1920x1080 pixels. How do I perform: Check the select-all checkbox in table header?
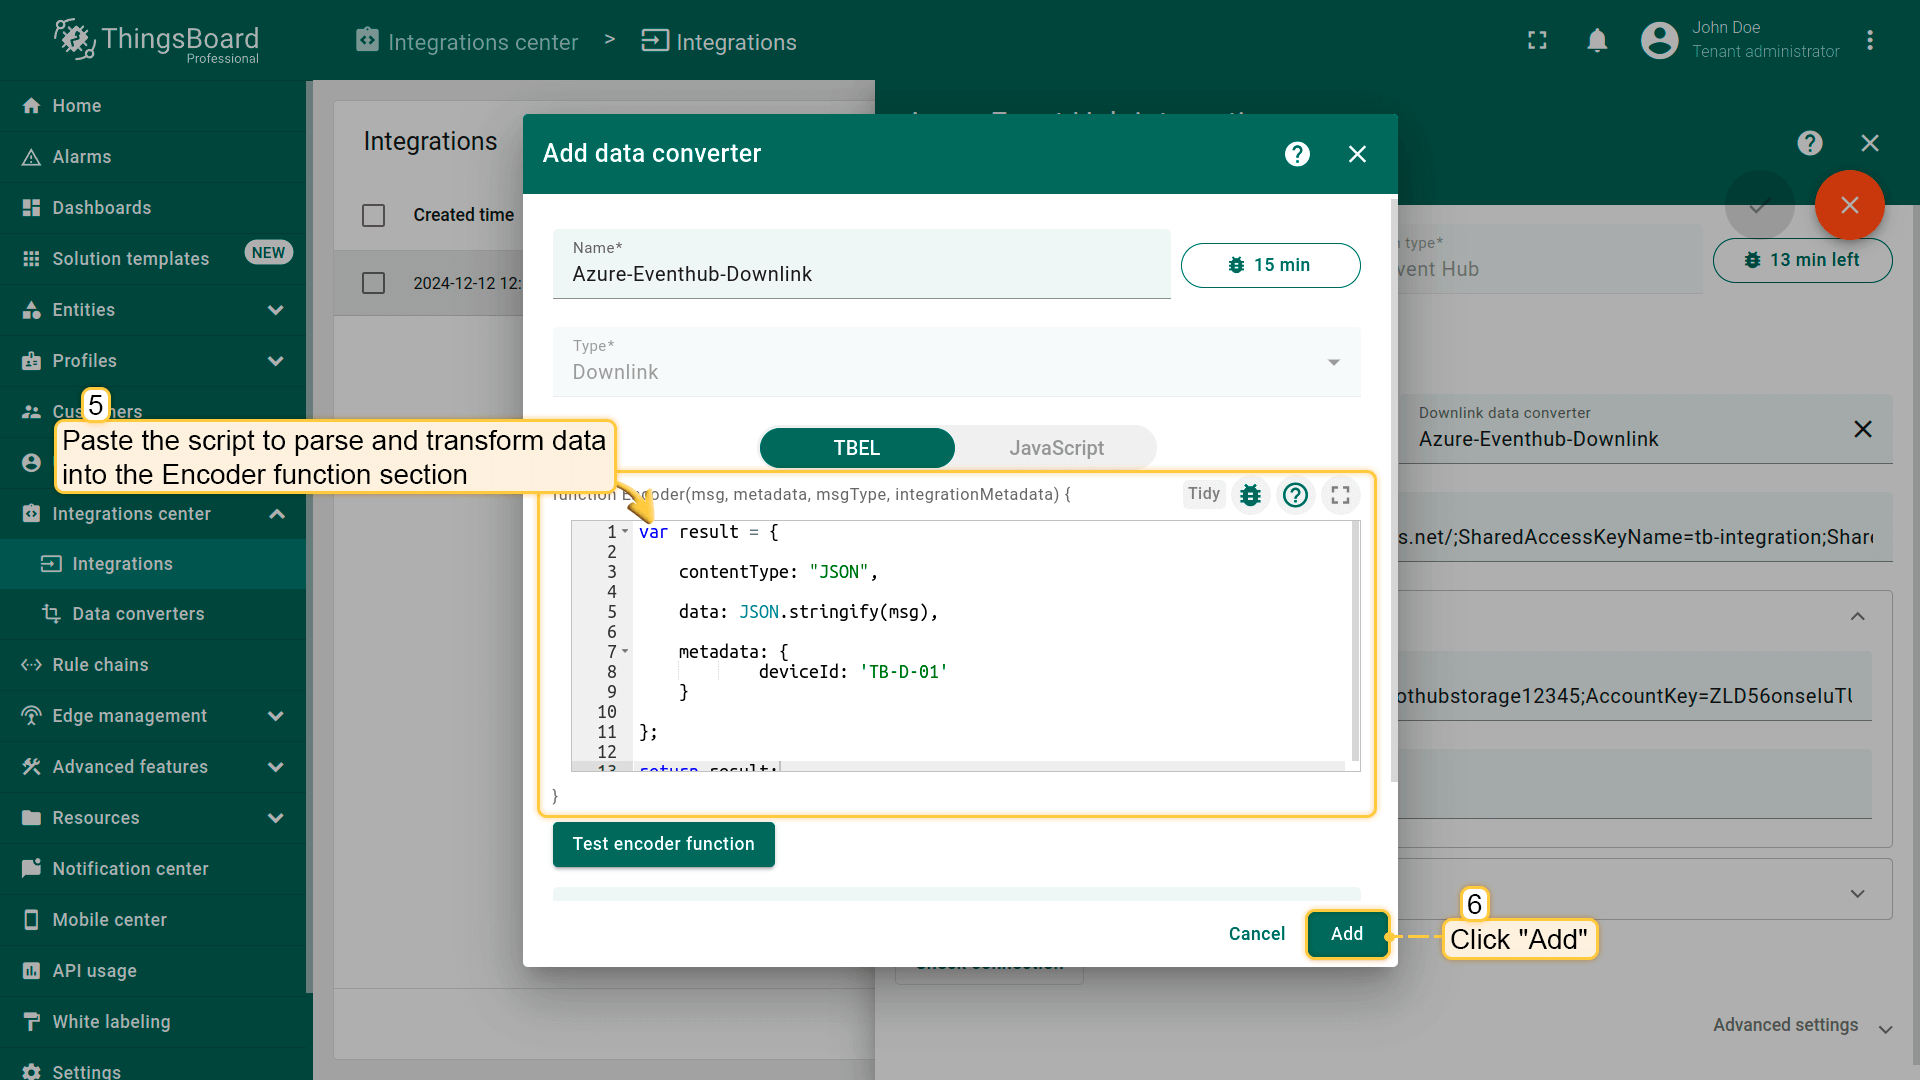tap(373, 215)
